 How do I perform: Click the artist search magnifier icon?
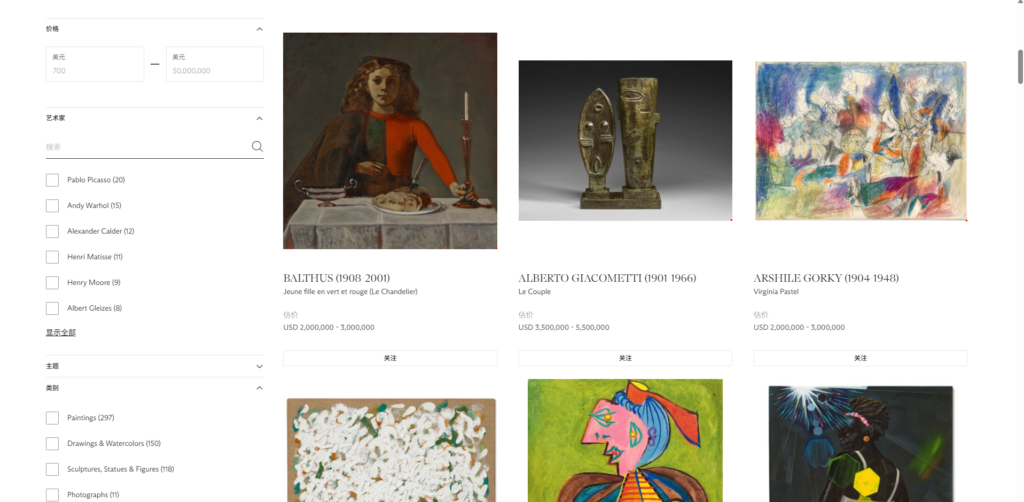point(257,146)
